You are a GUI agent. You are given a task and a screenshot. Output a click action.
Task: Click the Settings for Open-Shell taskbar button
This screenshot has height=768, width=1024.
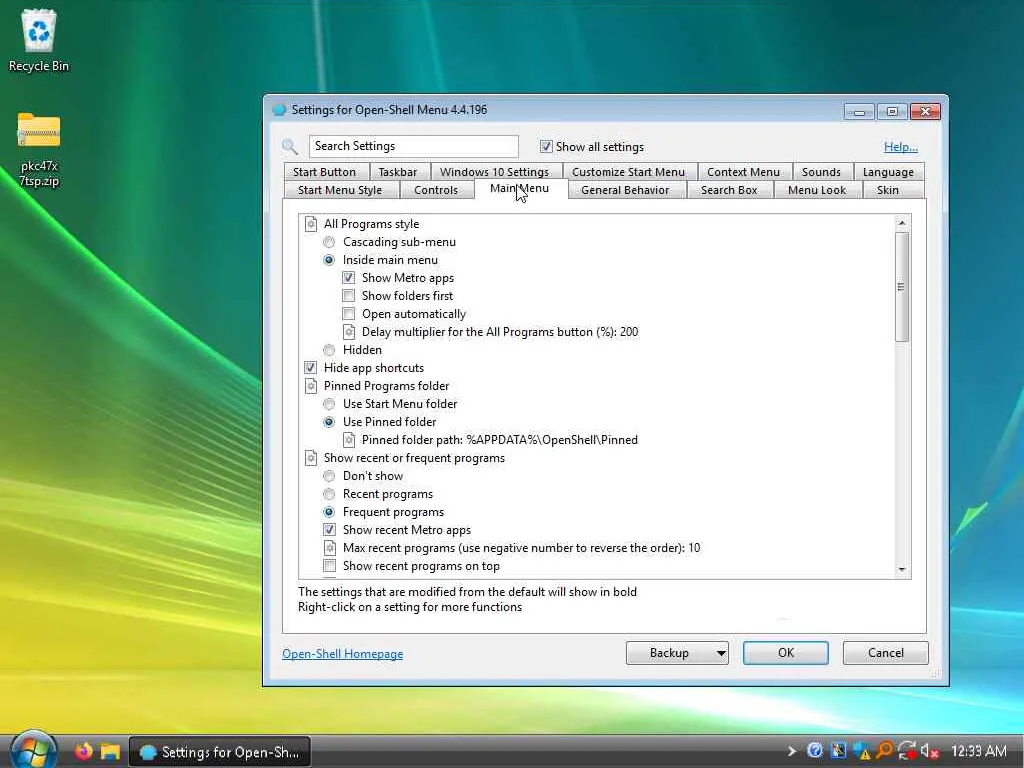coord(219,752)
